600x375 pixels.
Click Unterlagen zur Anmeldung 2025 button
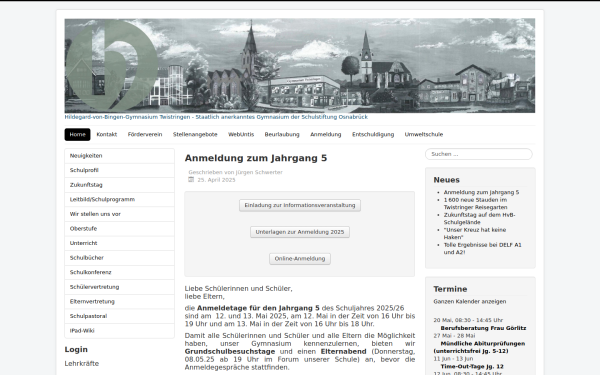pyautogui.click(x=300, y=232)
